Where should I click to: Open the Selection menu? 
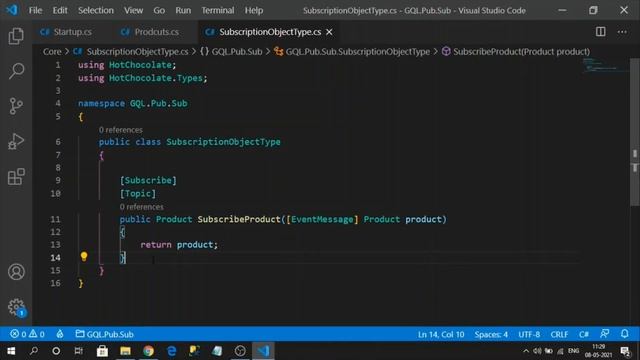click(96, 10)
